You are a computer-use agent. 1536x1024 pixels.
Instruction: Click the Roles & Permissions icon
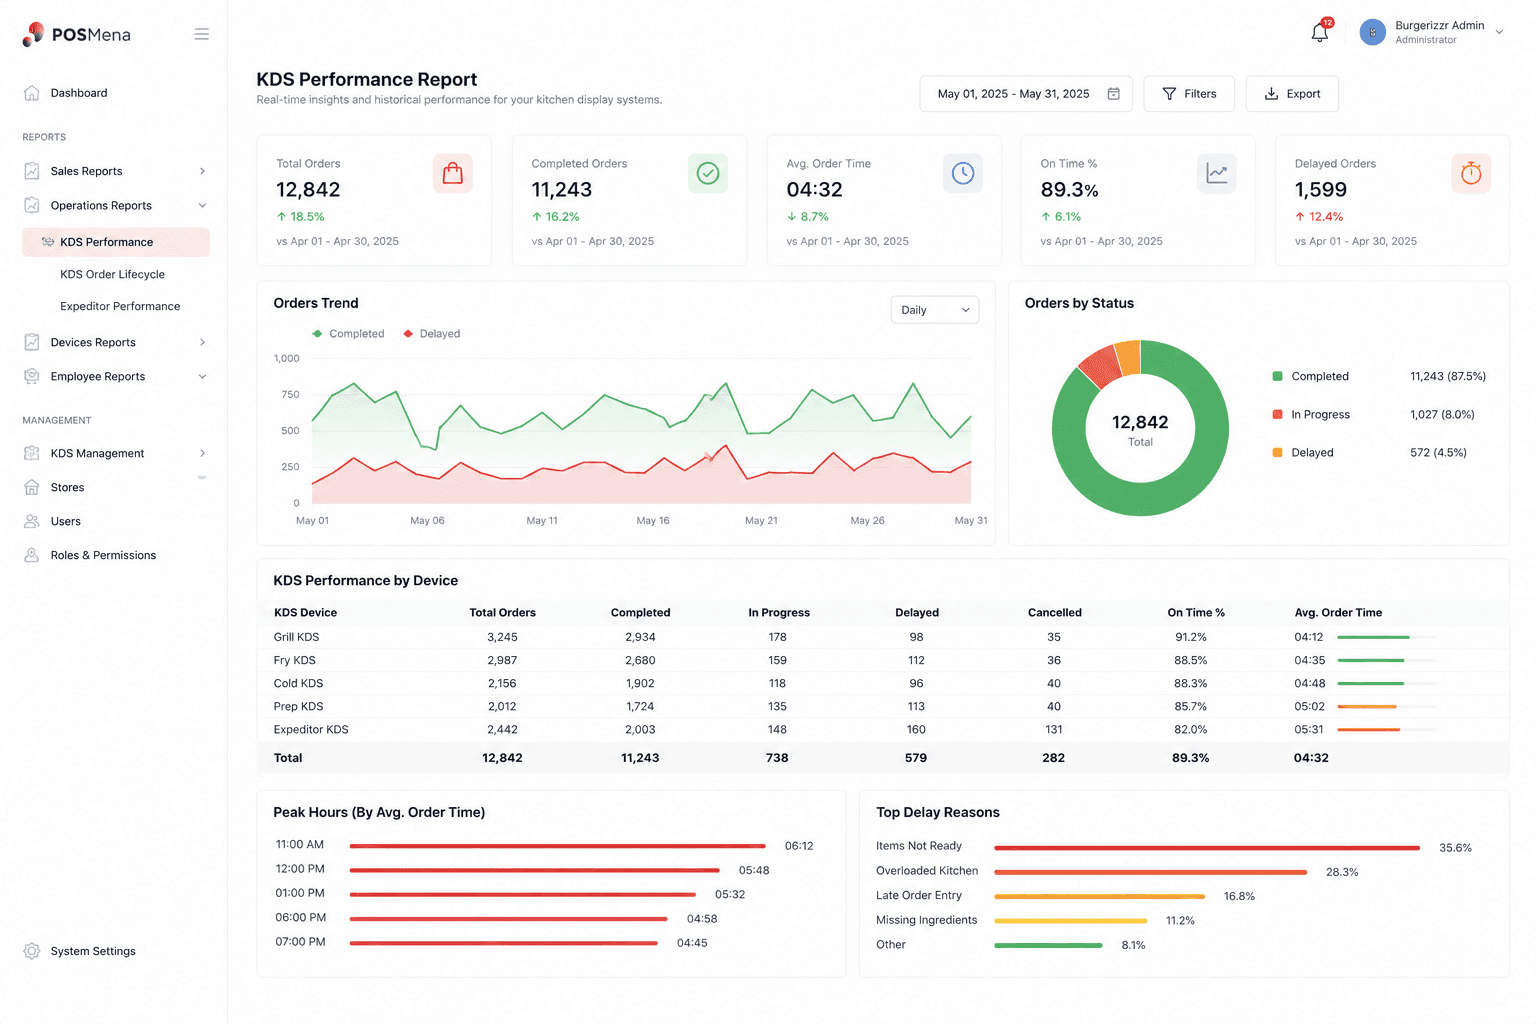32,555
